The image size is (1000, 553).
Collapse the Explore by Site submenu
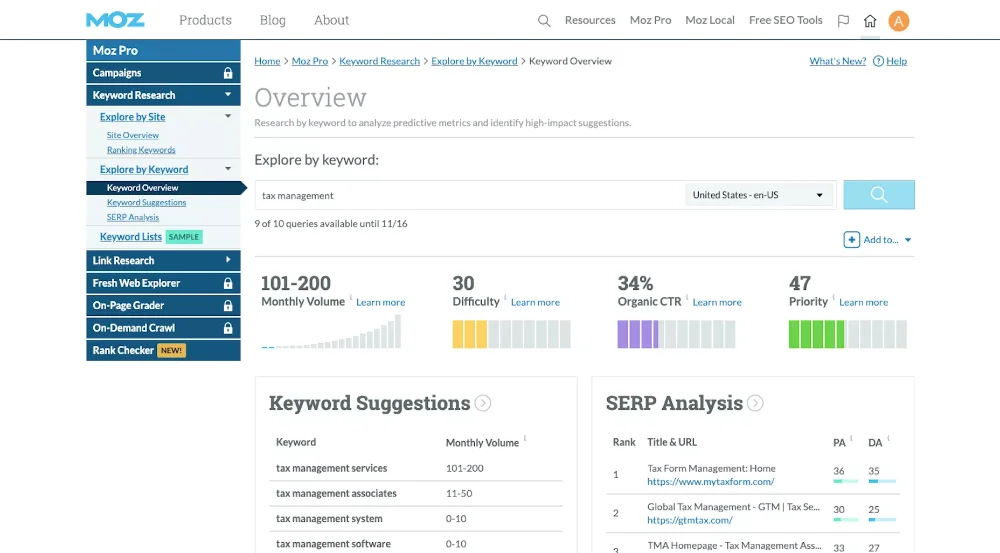(x=228, y=117)
